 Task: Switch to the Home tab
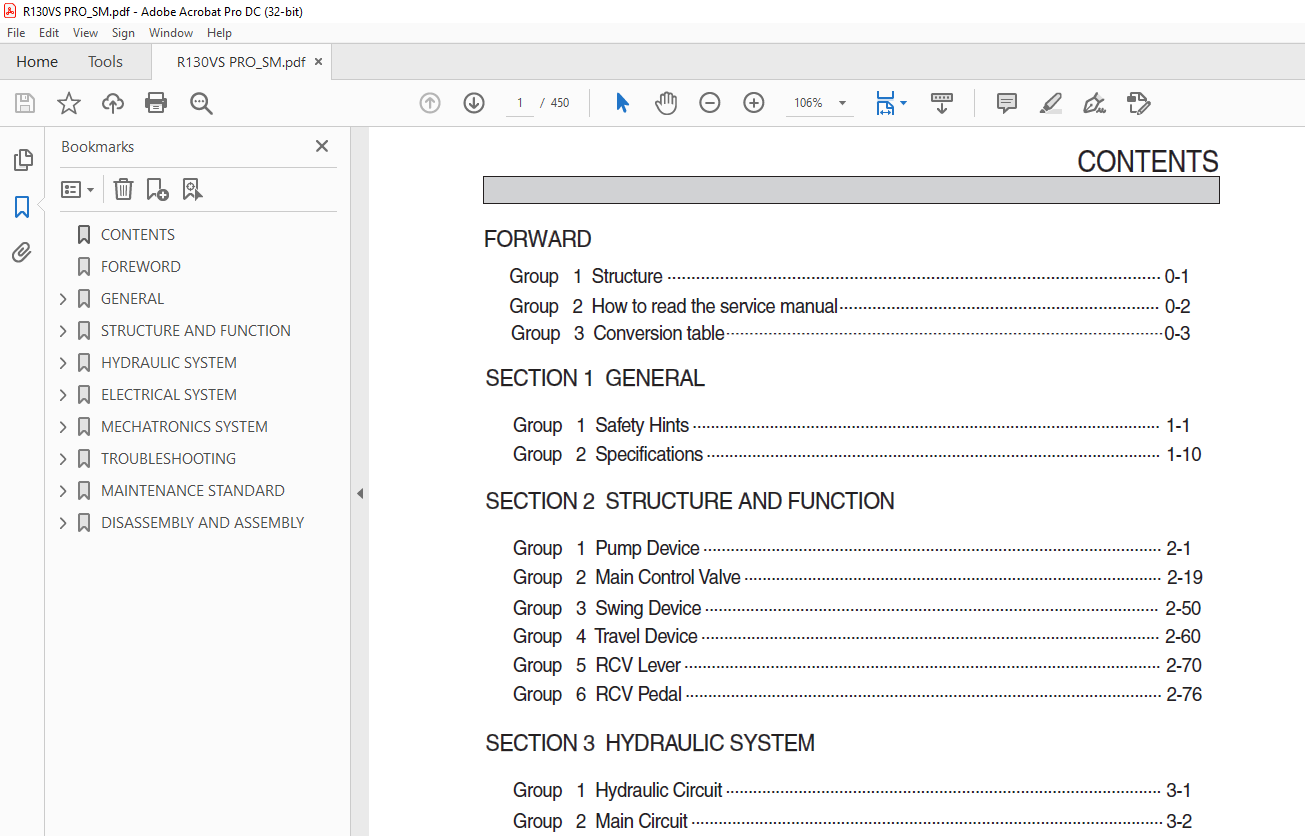point(37,62)
